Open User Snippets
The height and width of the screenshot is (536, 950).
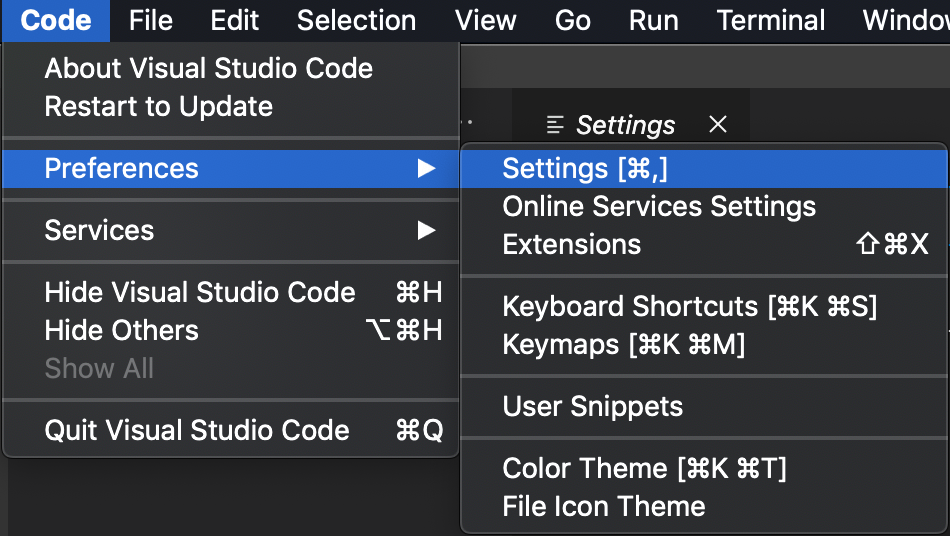pos(703,406)
